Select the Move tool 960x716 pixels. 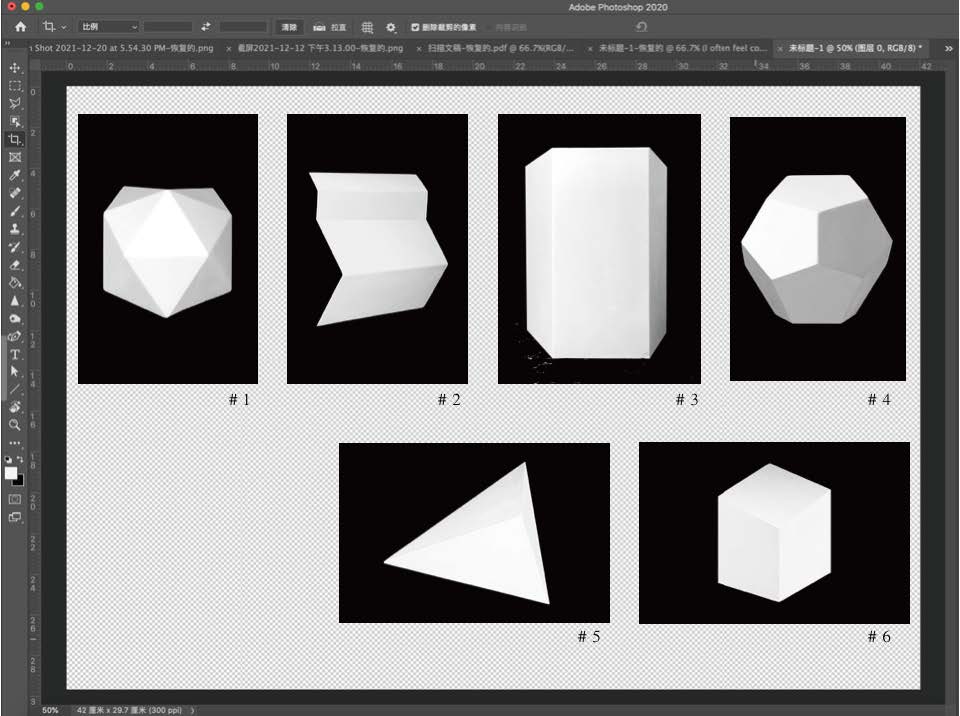coord(15,68)
